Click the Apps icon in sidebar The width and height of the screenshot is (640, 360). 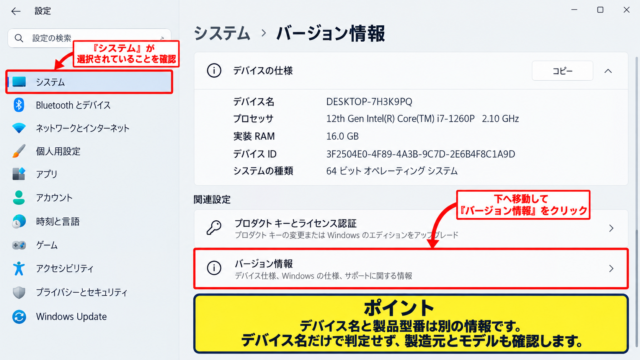pos(19,174)
